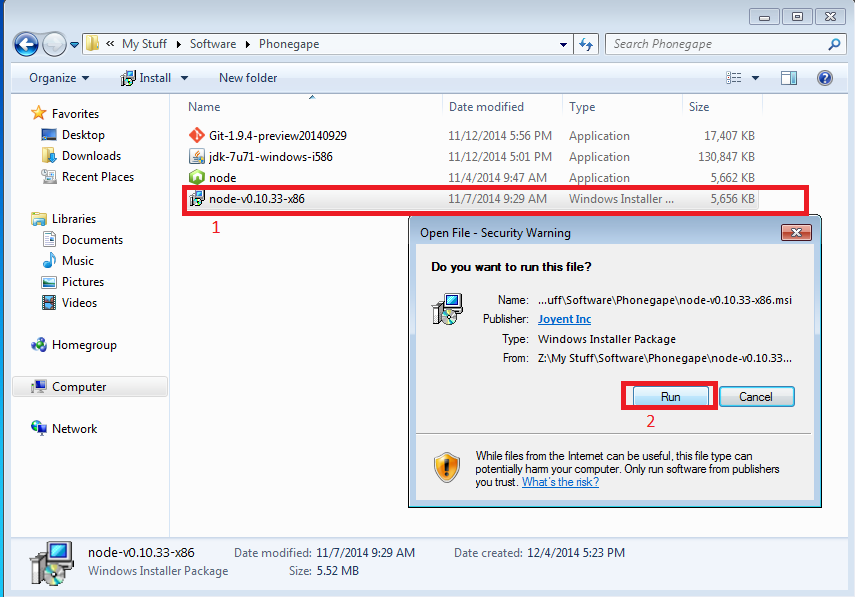The image size is (855, 597).
Task: Click the installer icon in details pane
Action: click(x=52, y=563)
